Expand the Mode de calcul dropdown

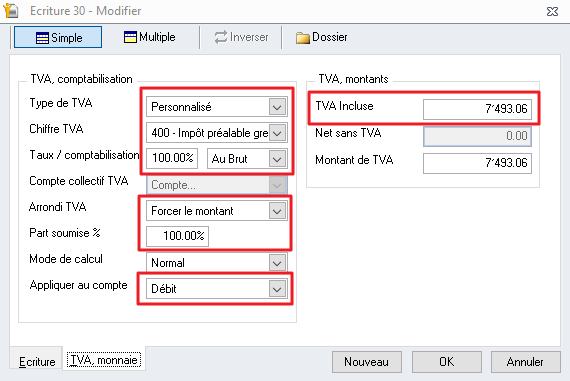coord(277,263)
